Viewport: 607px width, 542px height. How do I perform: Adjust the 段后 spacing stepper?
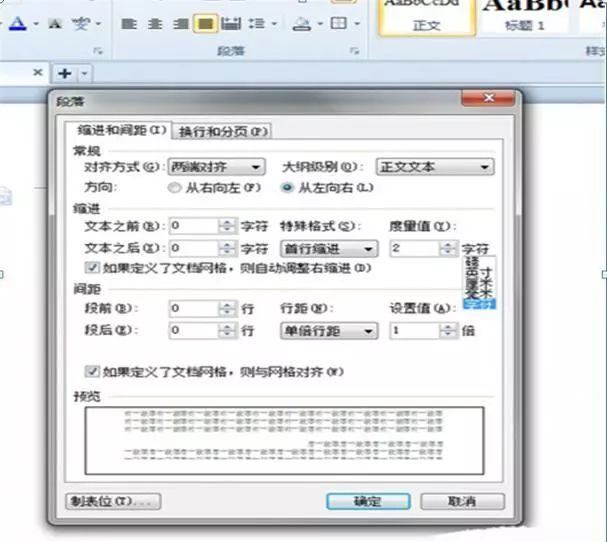pyautogui.click(x=227, y=331)
